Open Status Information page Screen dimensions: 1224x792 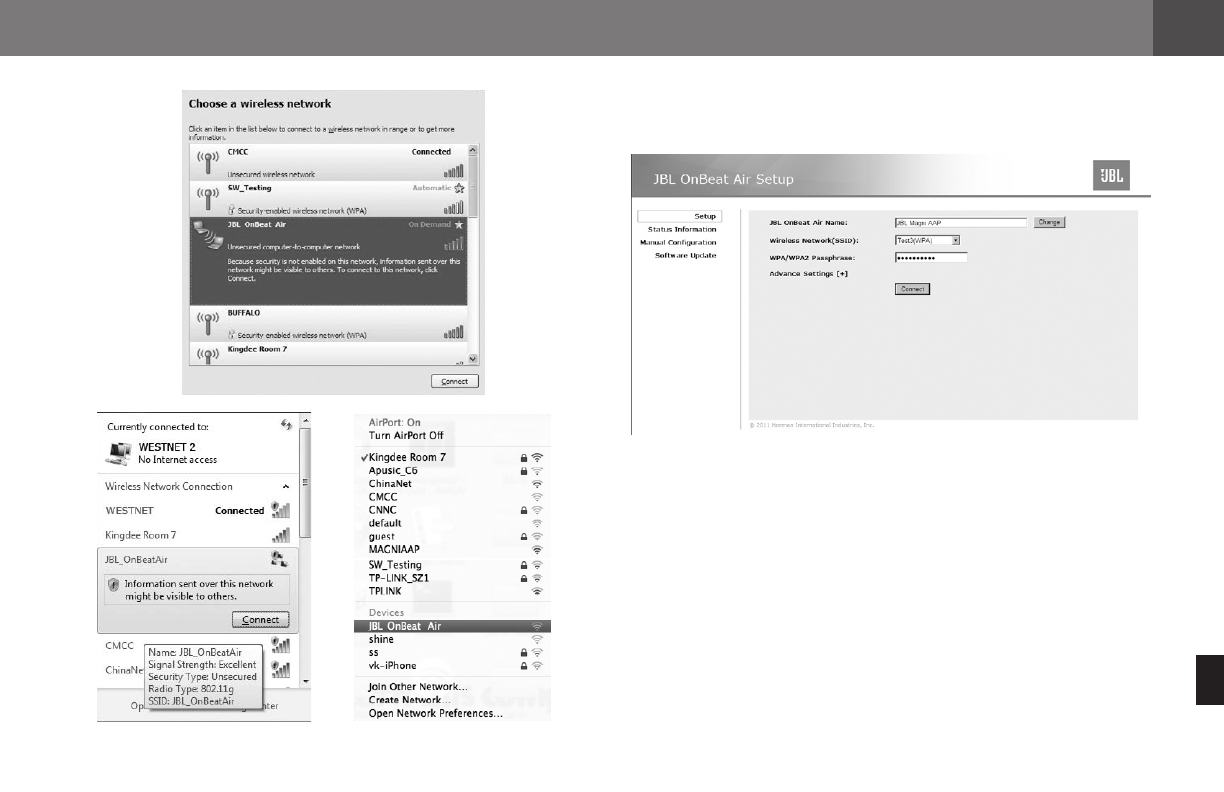[x=682, y=229]
